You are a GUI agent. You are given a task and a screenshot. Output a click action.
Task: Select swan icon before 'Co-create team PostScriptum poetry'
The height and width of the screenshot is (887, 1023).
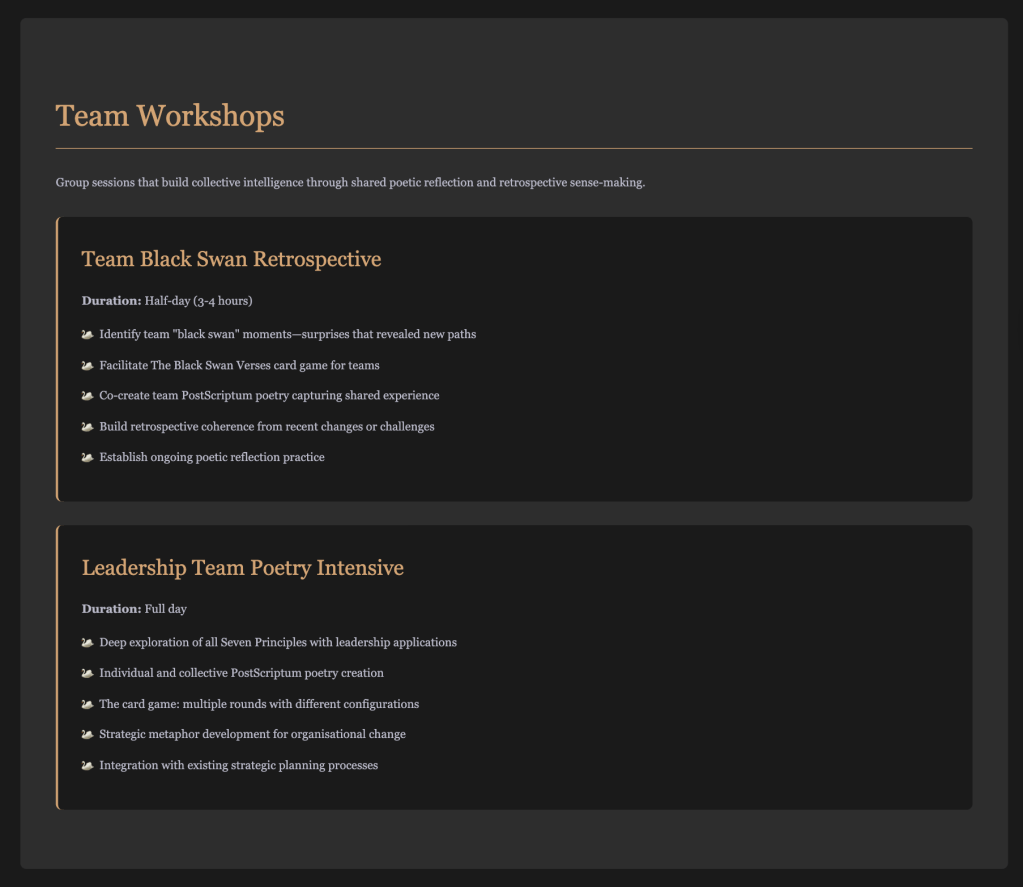87,396
